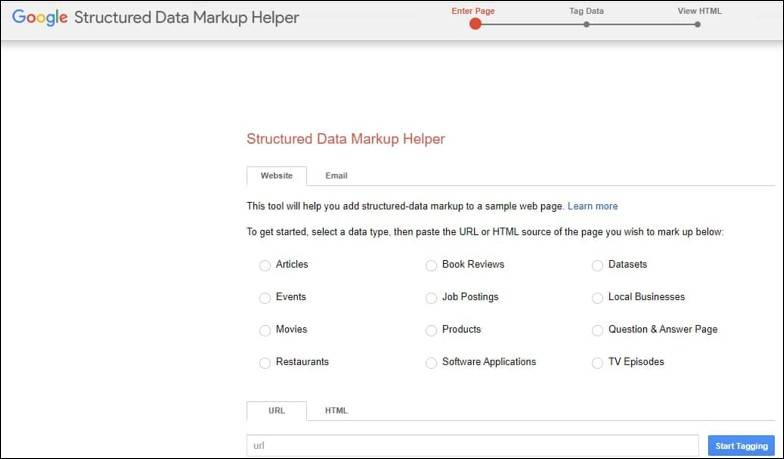Click the Start Tagging button
The height and width of the screenshot is (459, 784).
[x=741, y=446]
